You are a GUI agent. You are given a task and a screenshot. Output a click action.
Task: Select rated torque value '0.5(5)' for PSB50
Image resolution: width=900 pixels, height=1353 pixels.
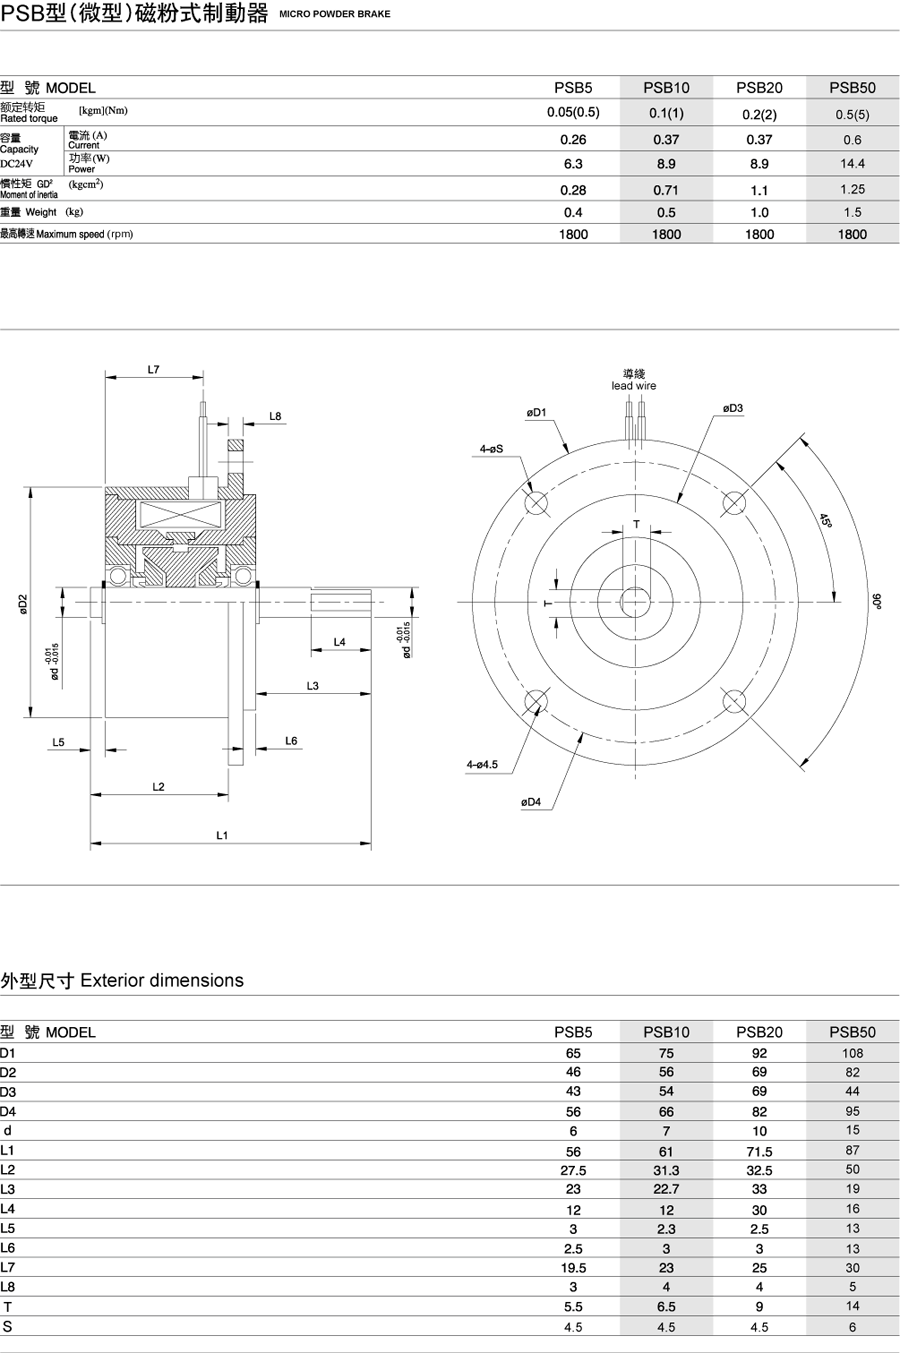pos(852,114)
